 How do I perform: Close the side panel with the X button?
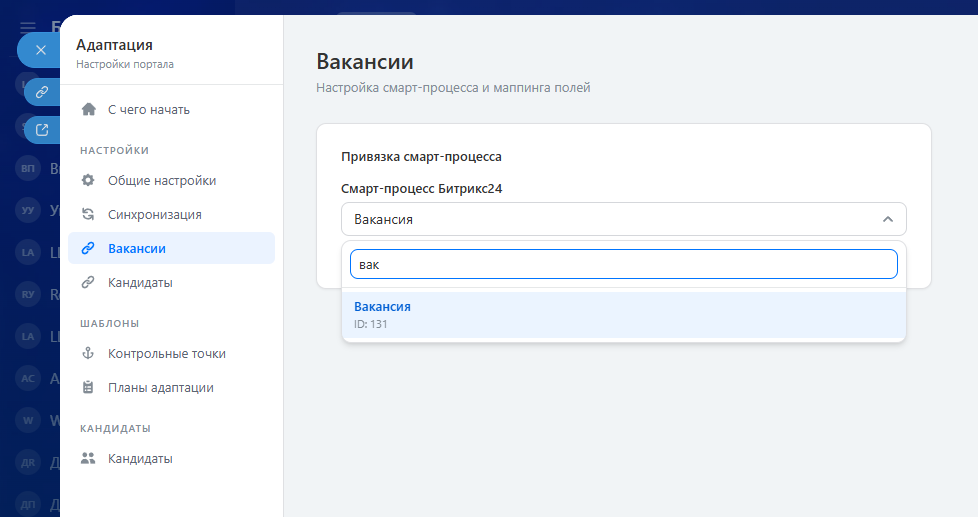(x=41, y=50)
